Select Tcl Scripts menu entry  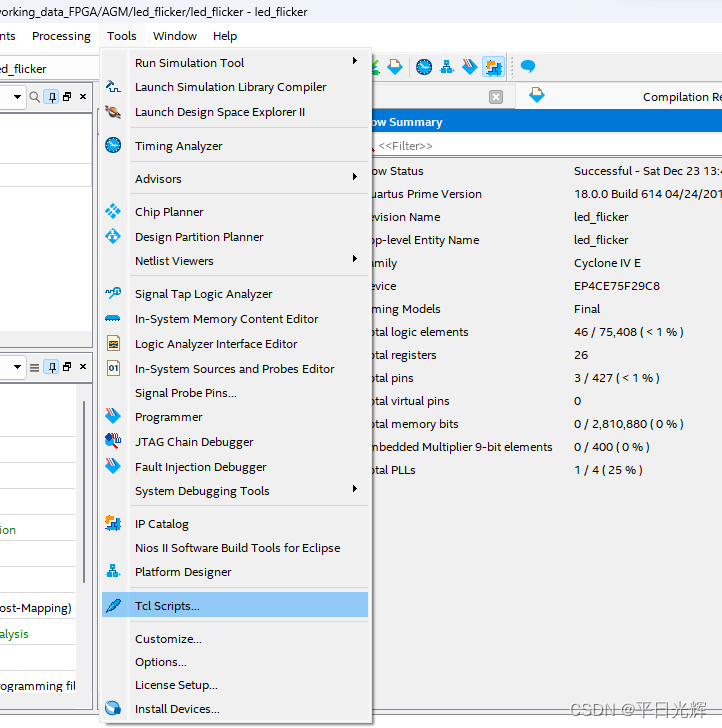(x=235, y=606)
